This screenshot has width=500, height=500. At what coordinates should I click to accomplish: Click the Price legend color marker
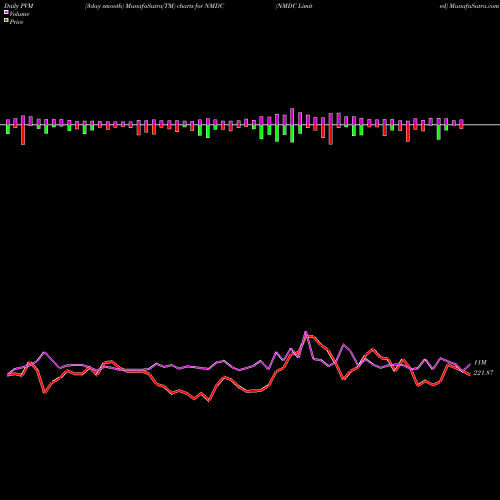tap(6, 21)
